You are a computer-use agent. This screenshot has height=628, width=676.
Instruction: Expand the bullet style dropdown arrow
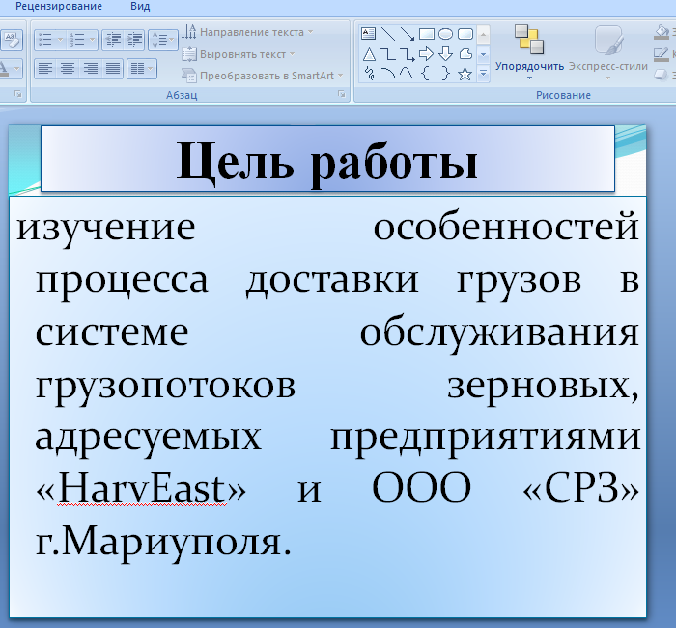coord(60,40)
